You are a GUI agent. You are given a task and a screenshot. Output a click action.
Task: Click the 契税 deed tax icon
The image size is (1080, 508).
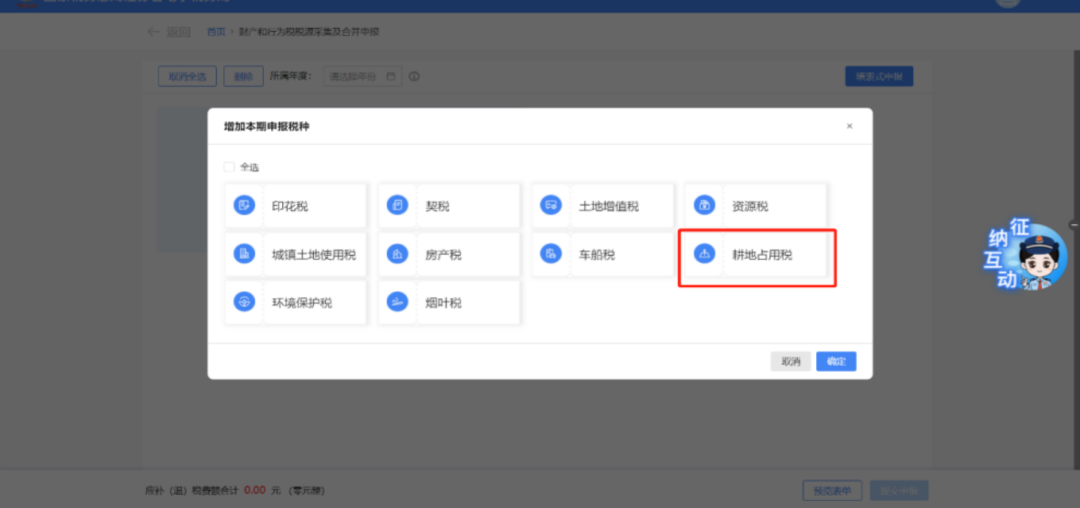coord(397,206)
